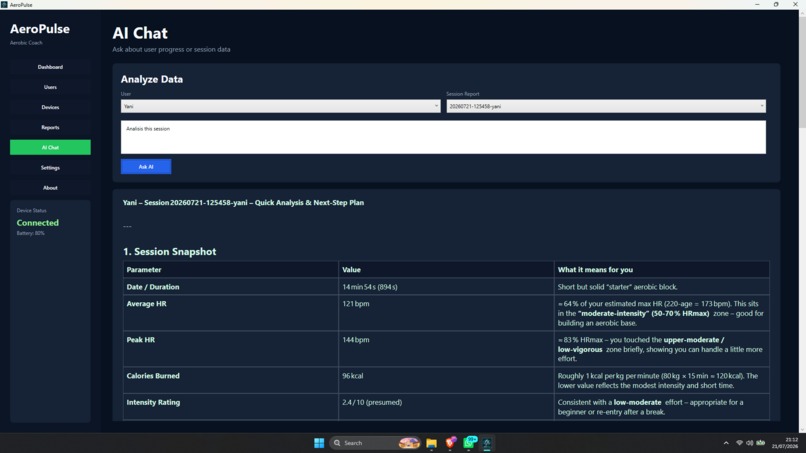Show hidden system tray icons
Viewport: 806px width, 453px height.
[726, 443]
